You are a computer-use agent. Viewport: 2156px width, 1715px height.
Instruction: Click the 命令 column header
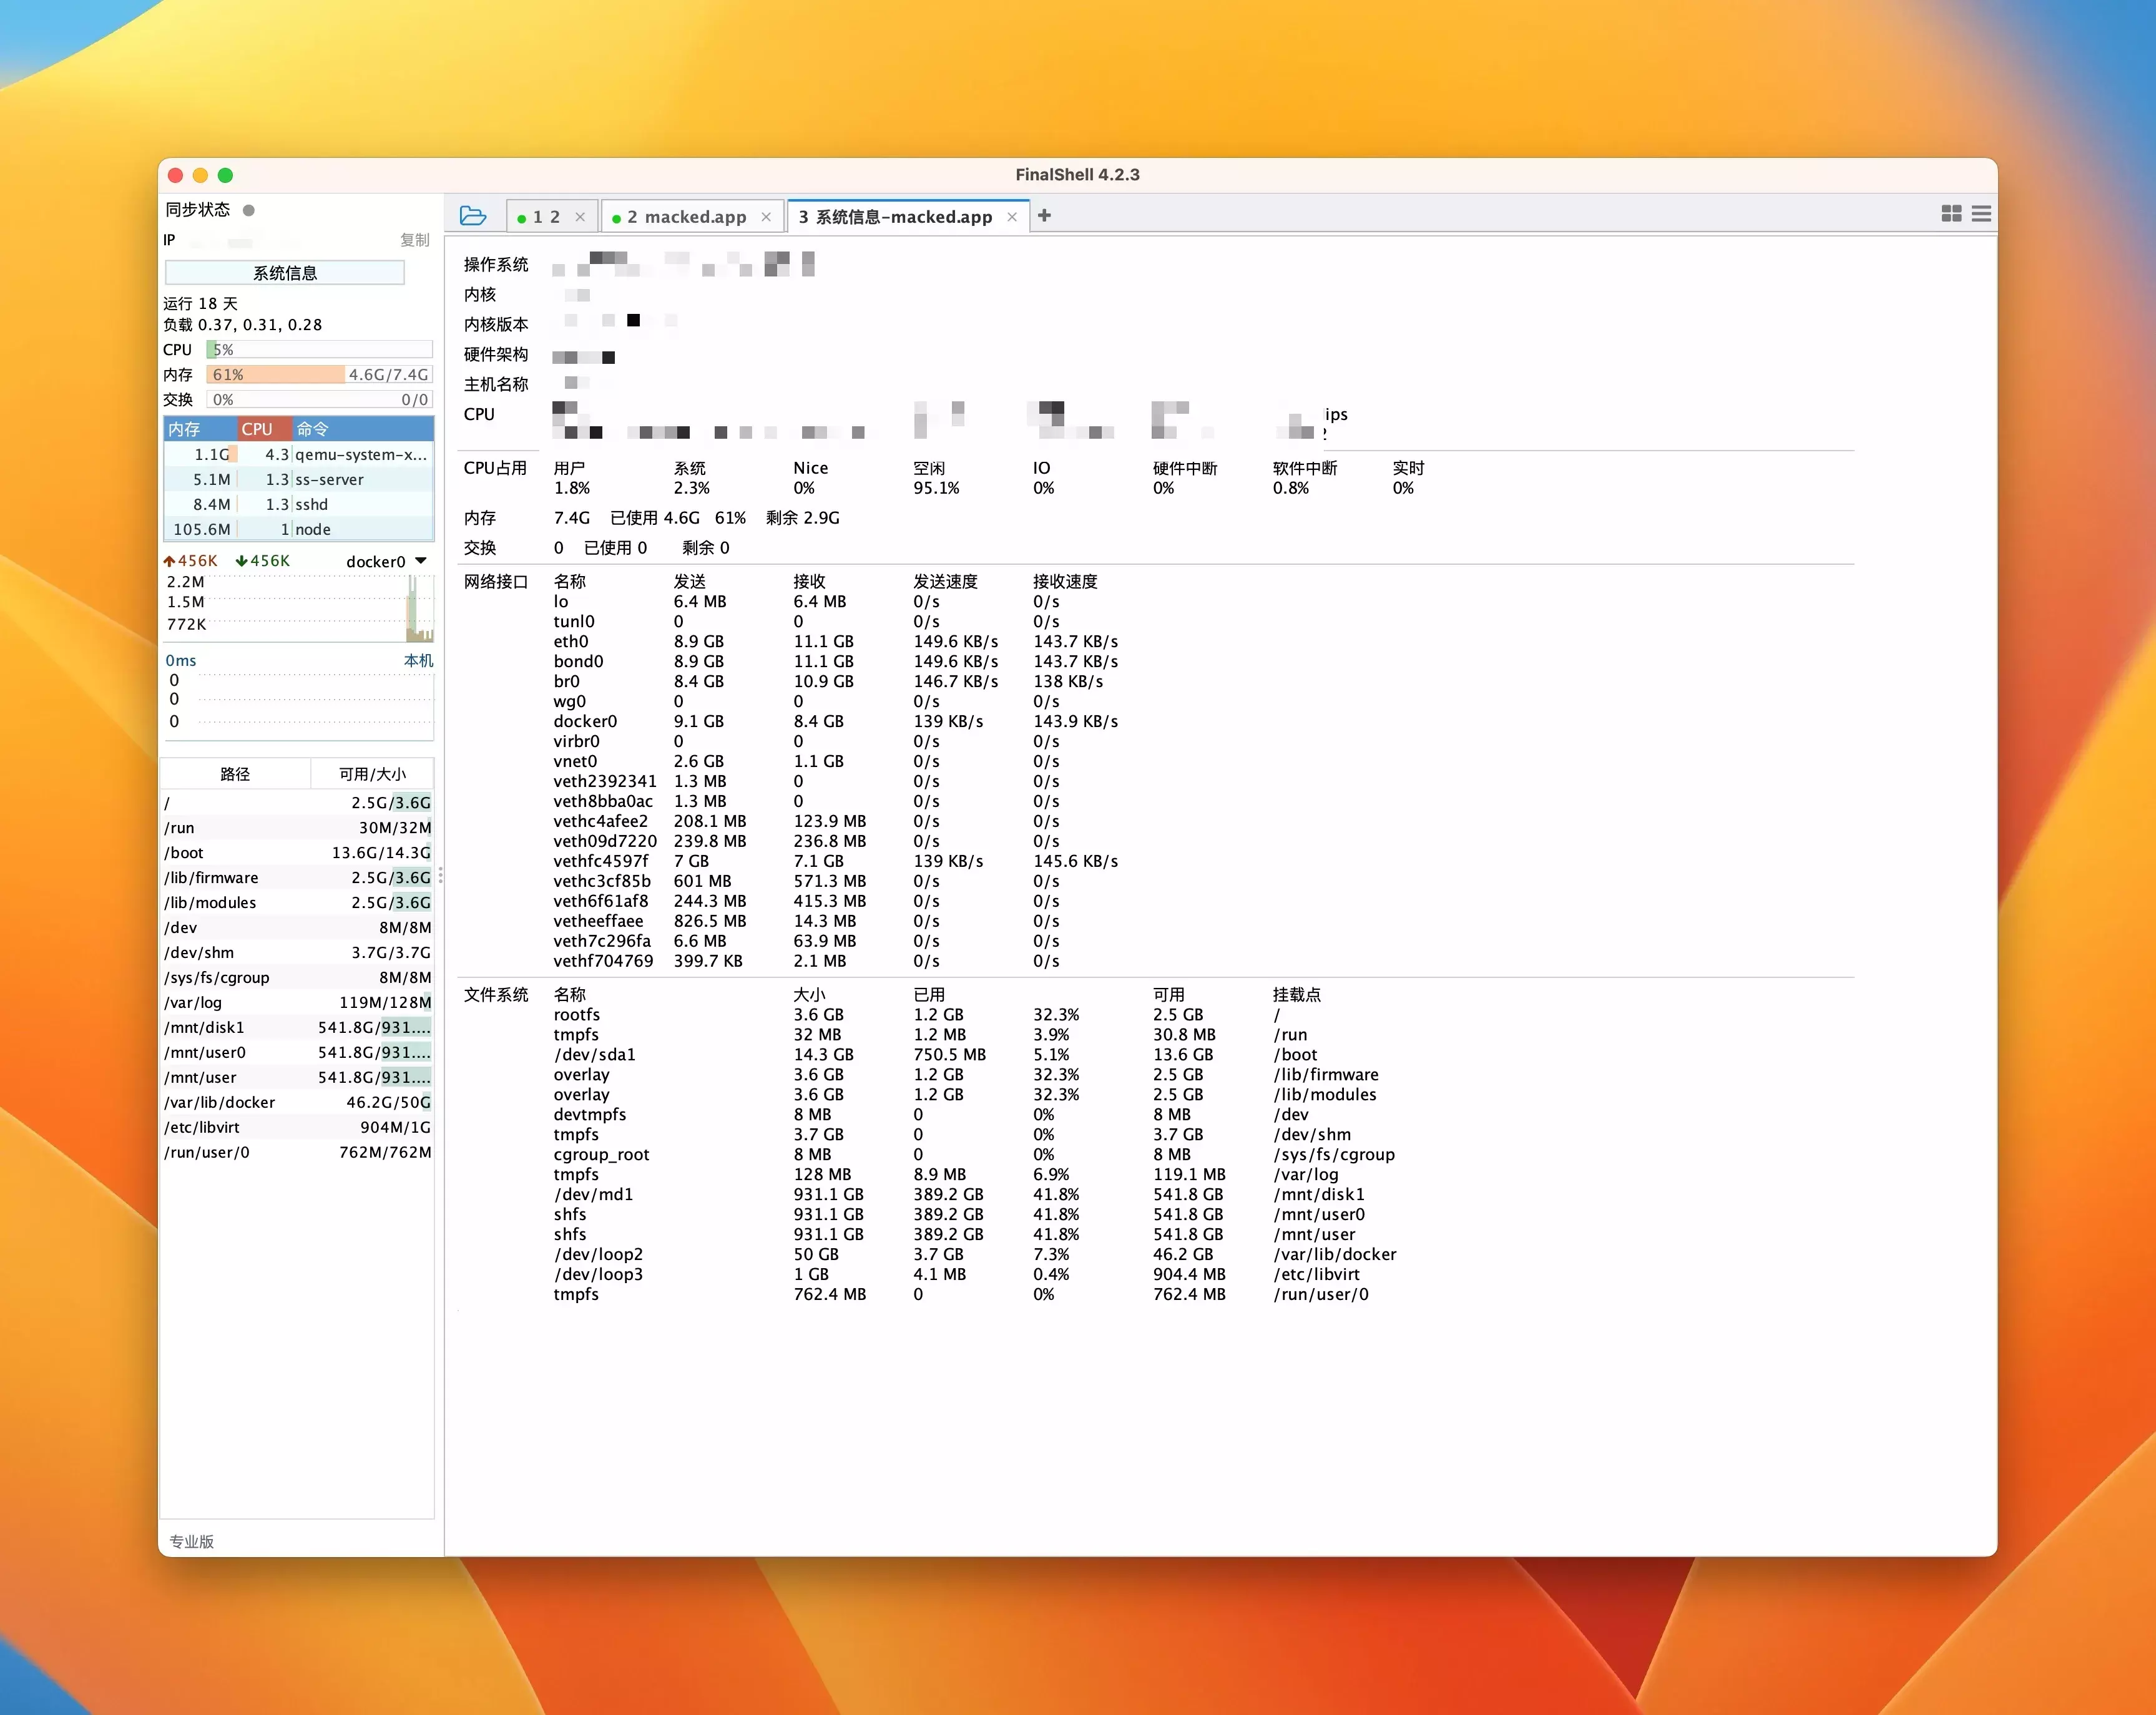click(x=312, y=429)
